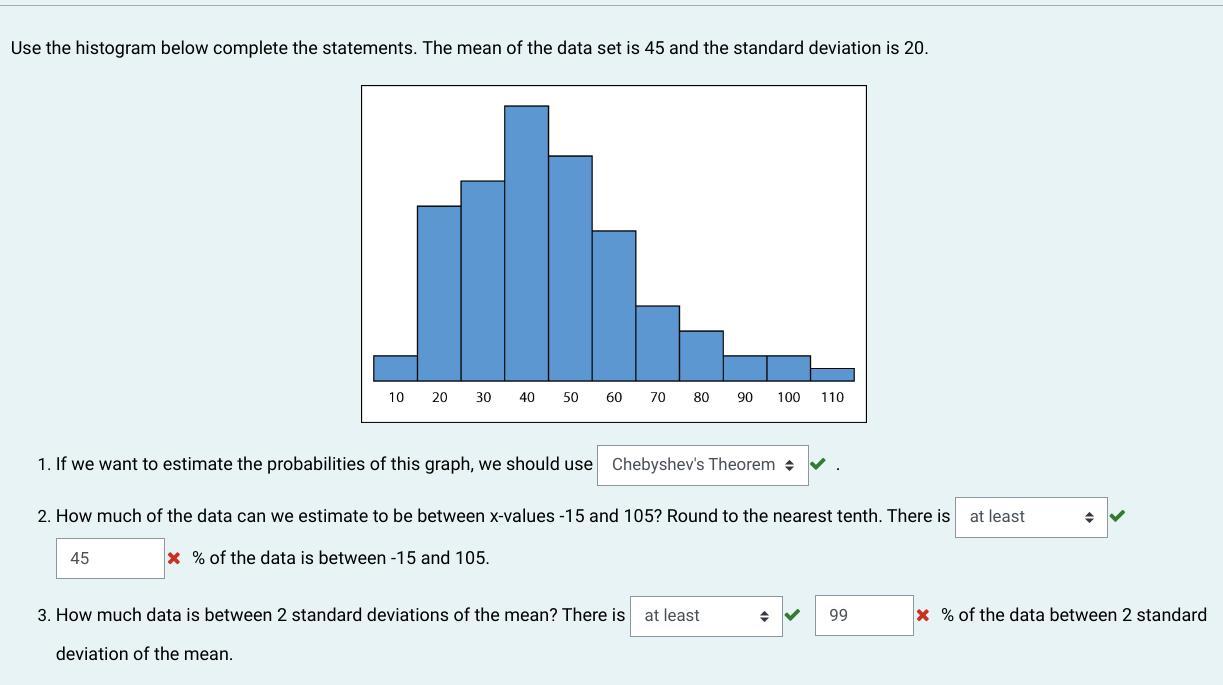Click the tallest histogram bar near 40
The height and width of the screenshot is (685, 1223).
(x=526, y=243)
